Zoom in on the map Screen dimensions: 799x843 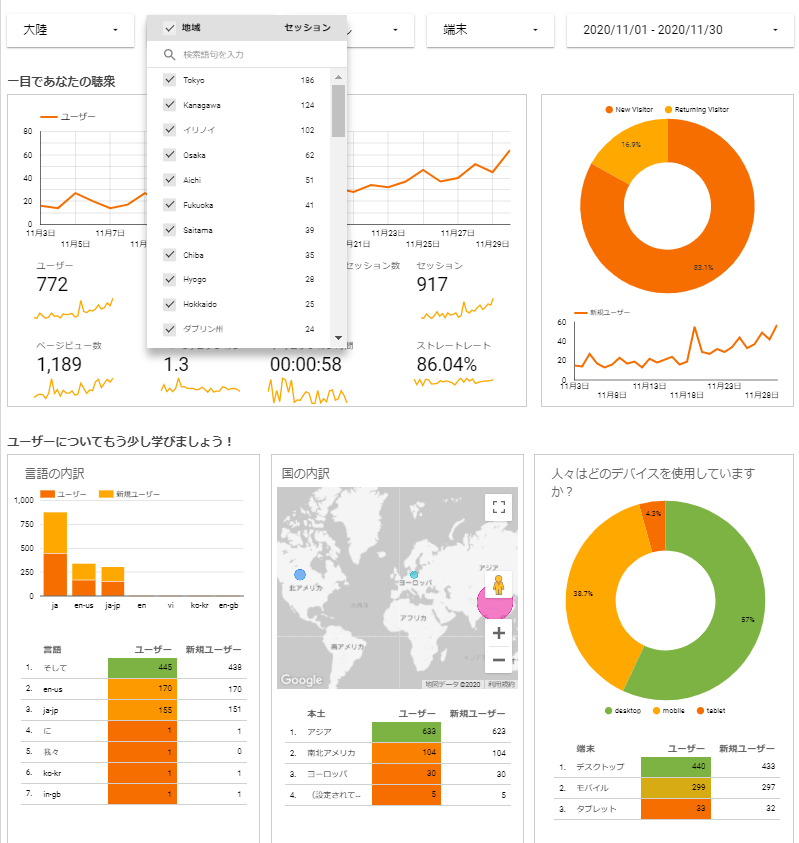pos(498,633)
